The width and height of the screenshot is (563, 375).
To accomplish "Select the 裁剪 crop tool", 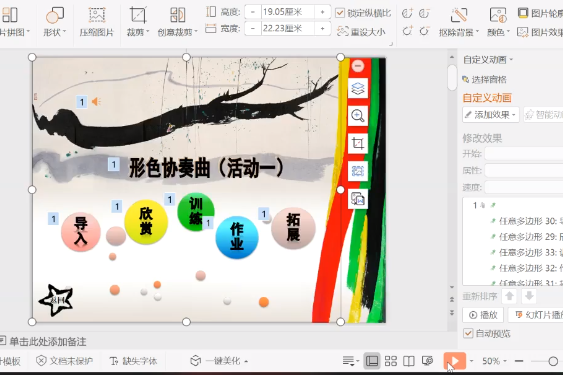I will [138, 22].
